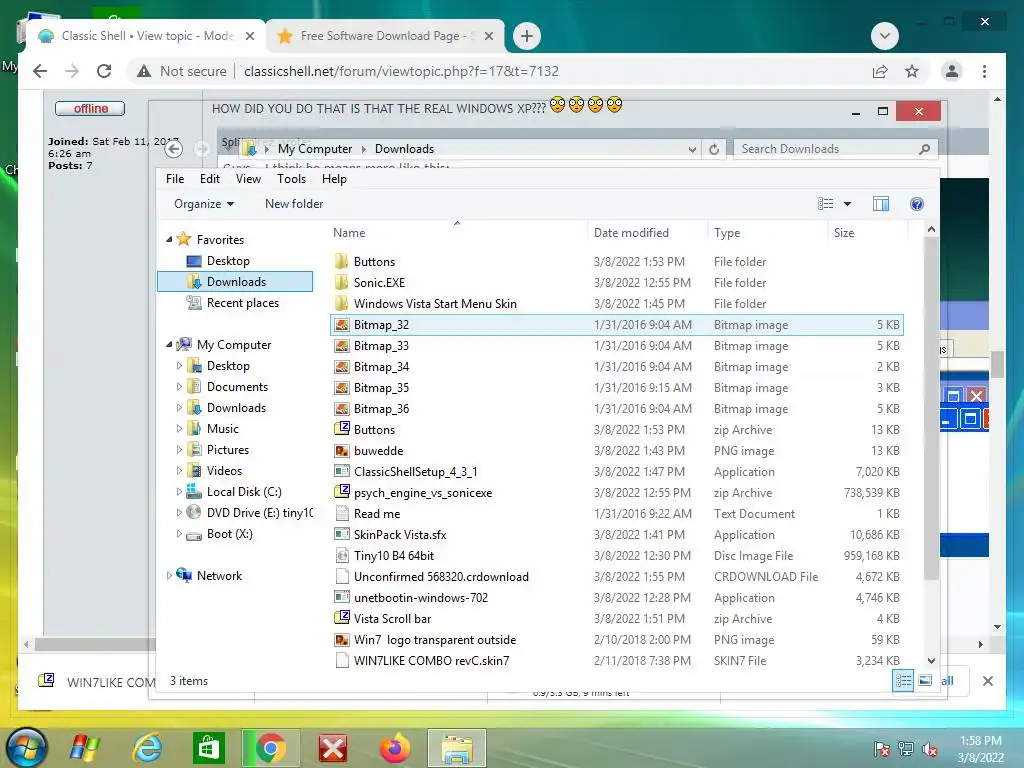
Task: Open address bar history dropdown
Action: pyautogui.click(x=692, y=150)
